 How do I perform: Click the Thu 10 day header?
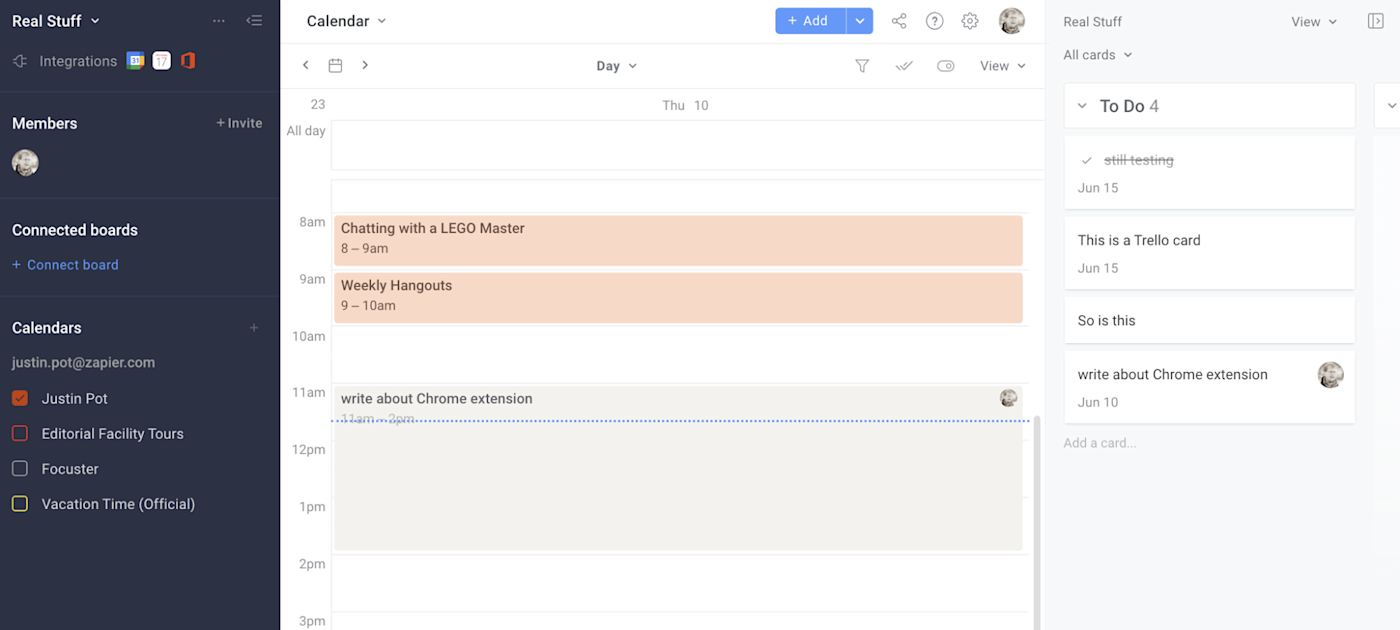(x=685, y=105)
